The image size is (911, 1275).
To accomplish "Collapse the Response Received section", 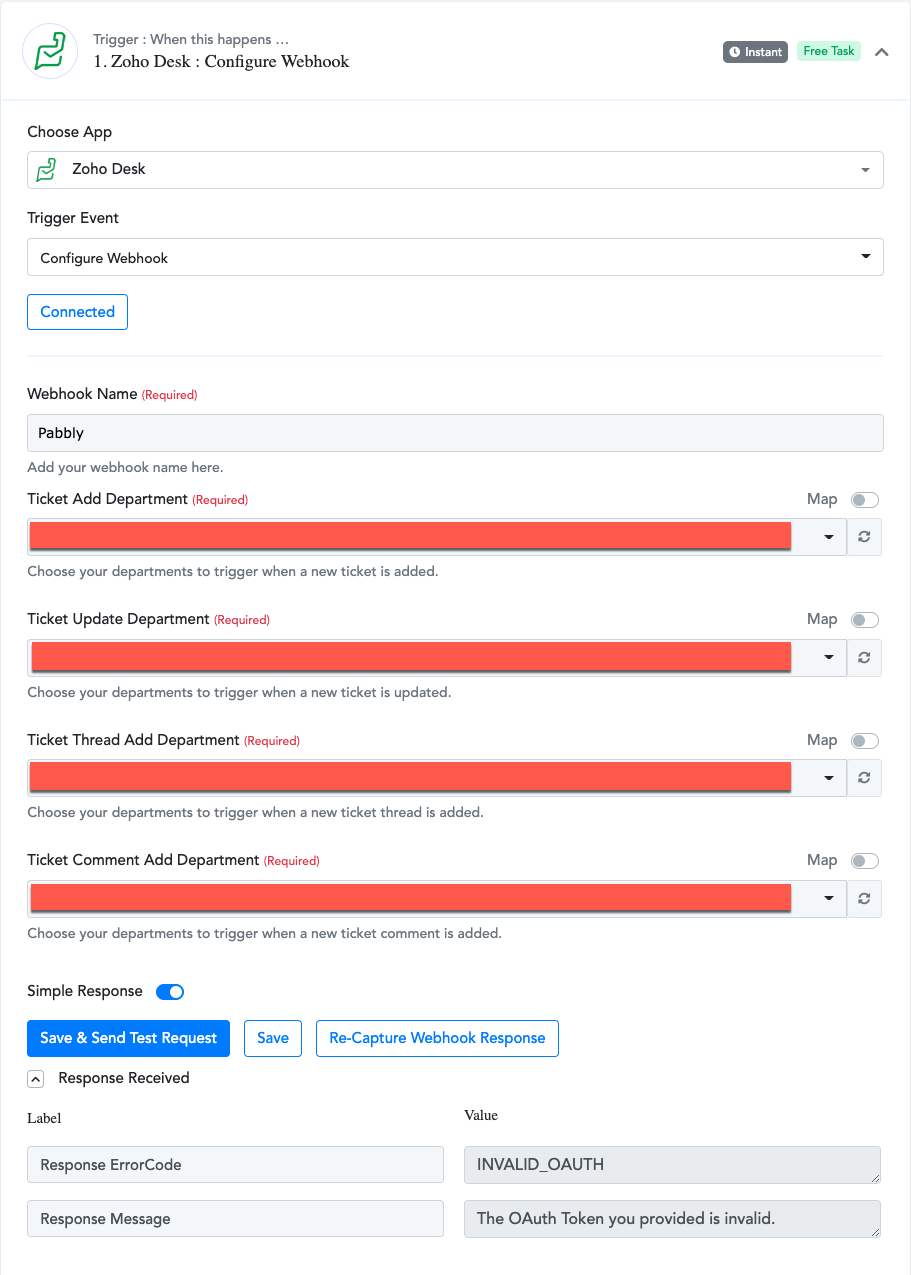I will [x=35, y=1079].
